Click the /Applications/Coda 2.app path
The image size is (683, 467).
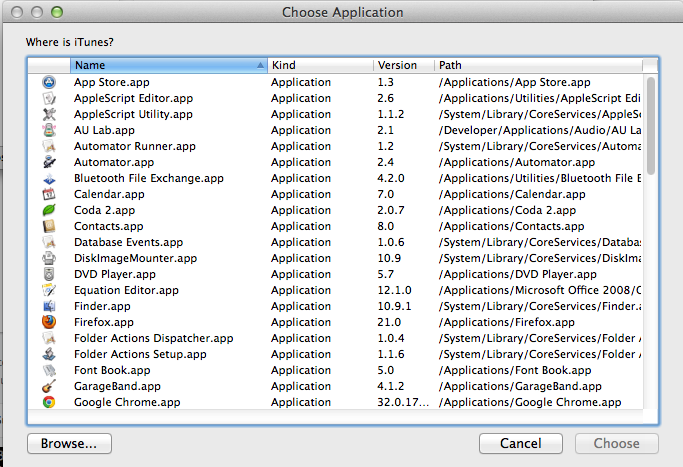click(x=507, y=210)
